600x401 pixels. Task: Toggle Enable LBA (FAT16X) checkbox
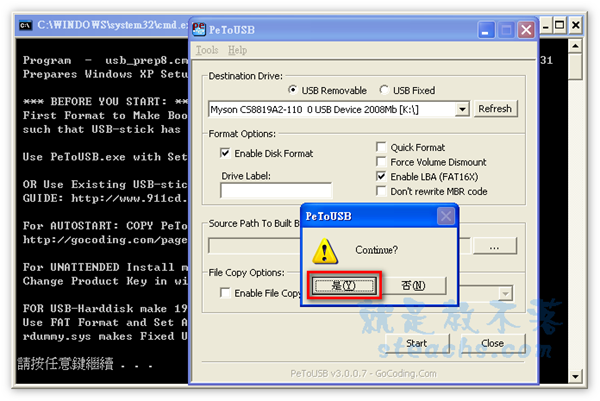click(381, 176)
